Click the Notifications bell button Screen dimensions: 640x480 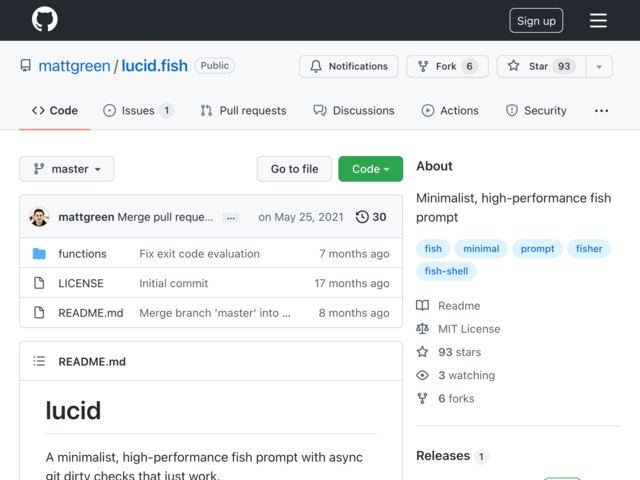pos(349,66)
